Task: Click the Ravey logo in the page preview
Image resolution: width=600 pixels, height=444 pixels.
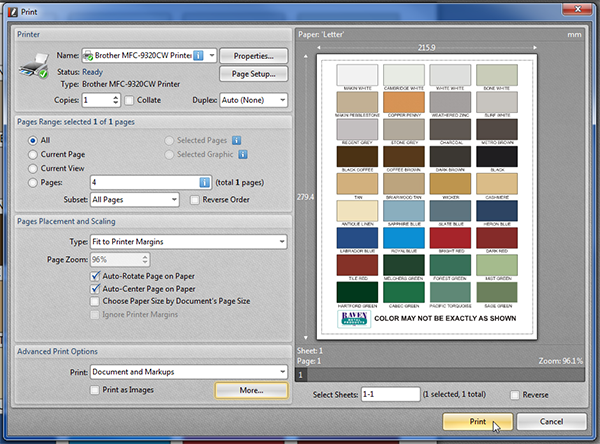Action: [354, 319]
